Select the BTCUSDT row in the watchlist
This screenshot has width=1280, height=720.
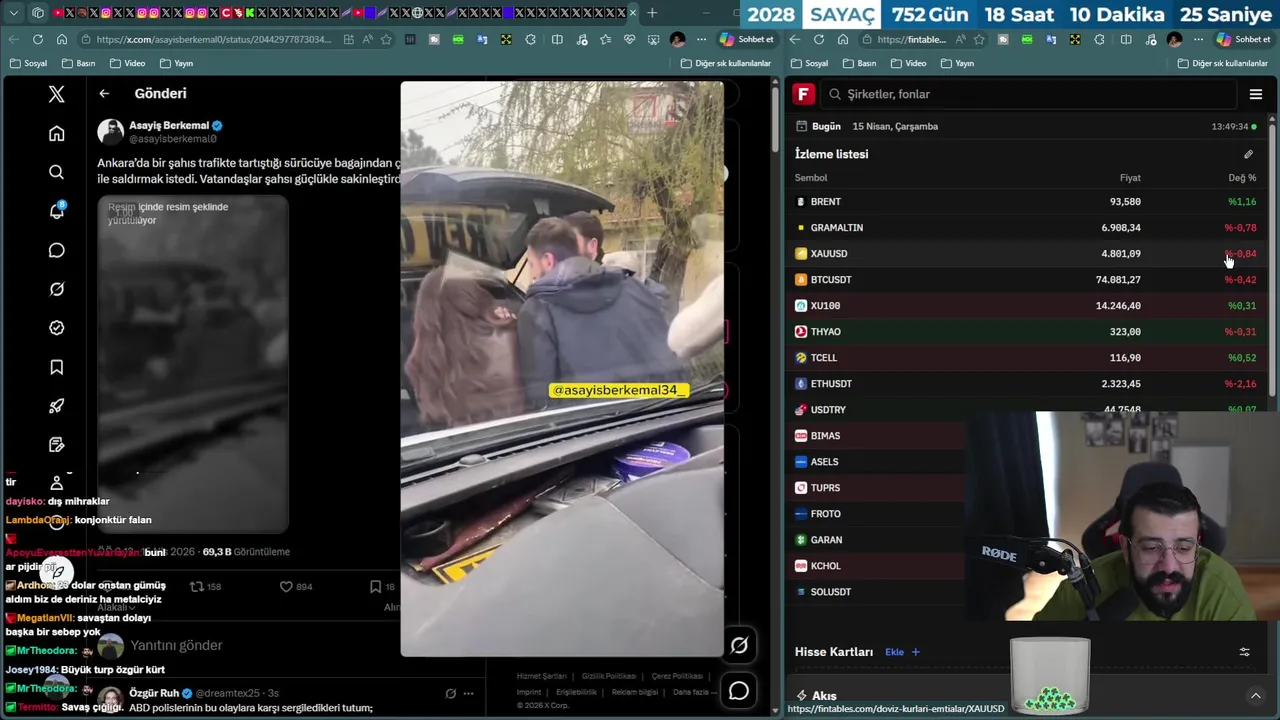tap(1026, 279)
